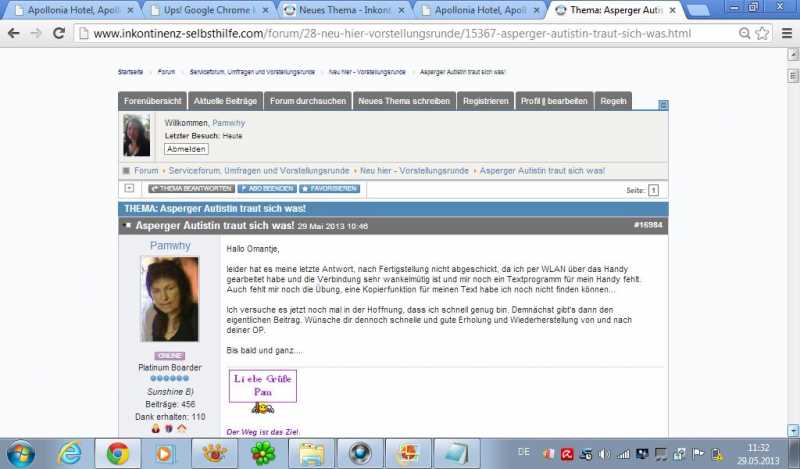The width and height of the screenshot is (800, 469).
Task: Click the volume speaker tray icon
Action: point(605,453)
